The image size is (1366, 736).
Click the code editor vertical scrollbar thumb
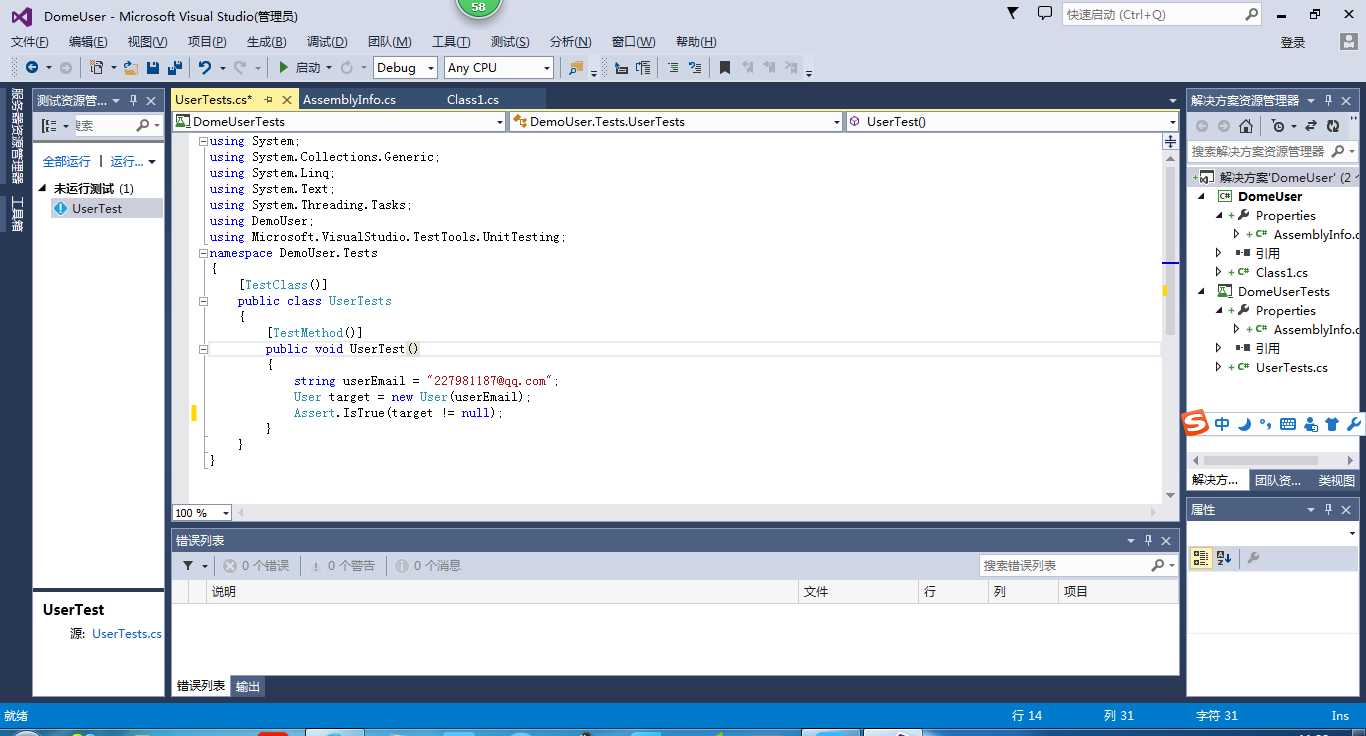point(1170,250)
